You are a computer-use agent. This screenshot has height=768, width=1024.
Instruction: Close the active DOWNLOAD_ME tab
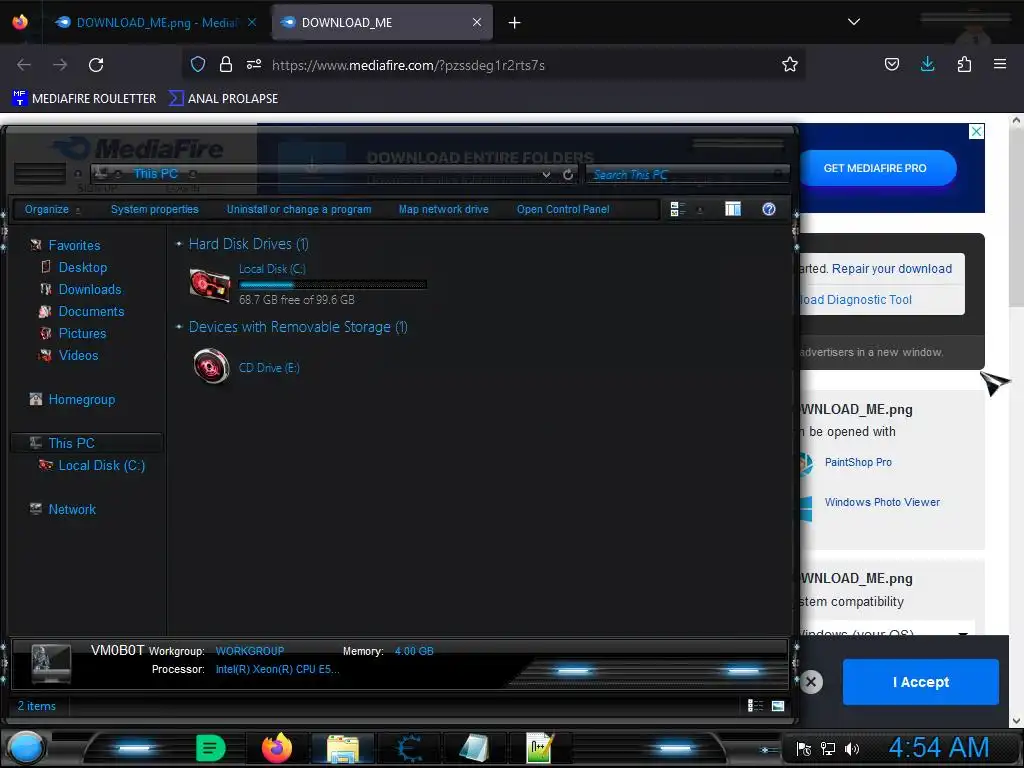[x=477, y=23]
